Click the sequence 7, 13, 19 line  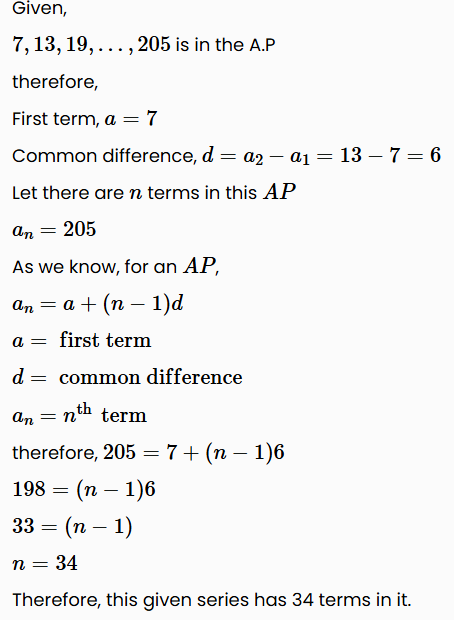click(x=144, y=44)
